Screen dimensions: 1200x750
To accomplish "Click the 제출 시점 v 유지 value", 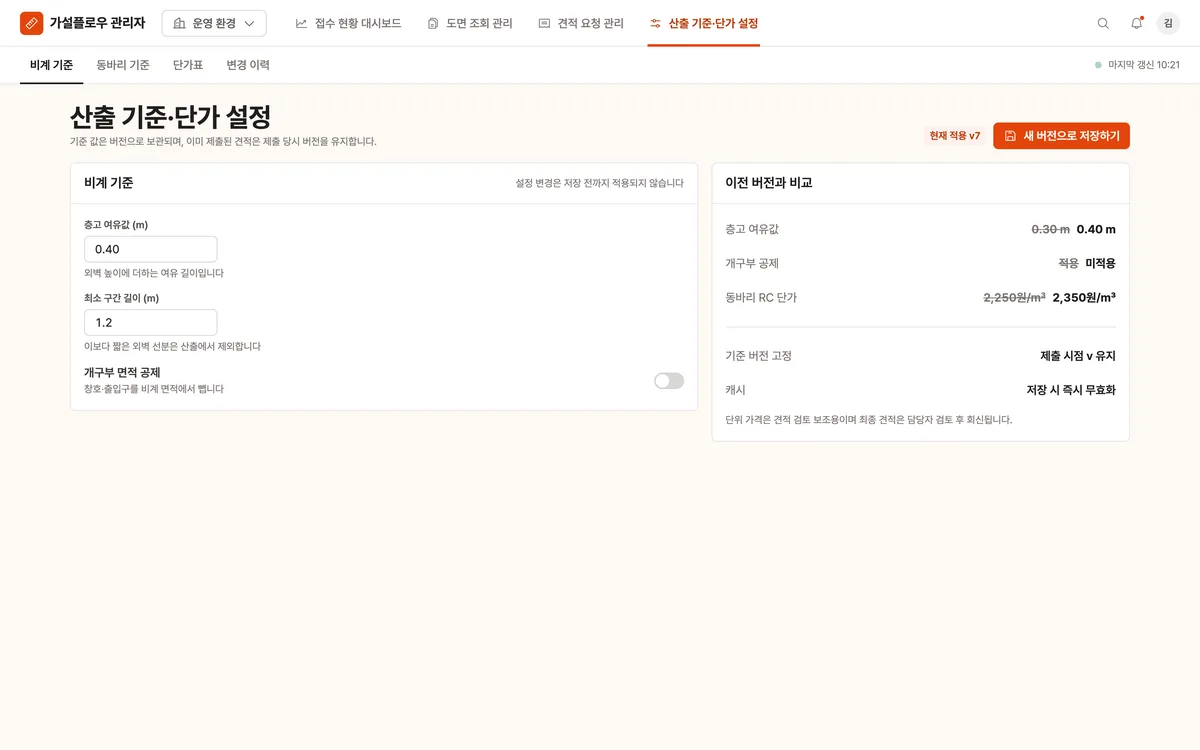I will [x=1078, y=356].
